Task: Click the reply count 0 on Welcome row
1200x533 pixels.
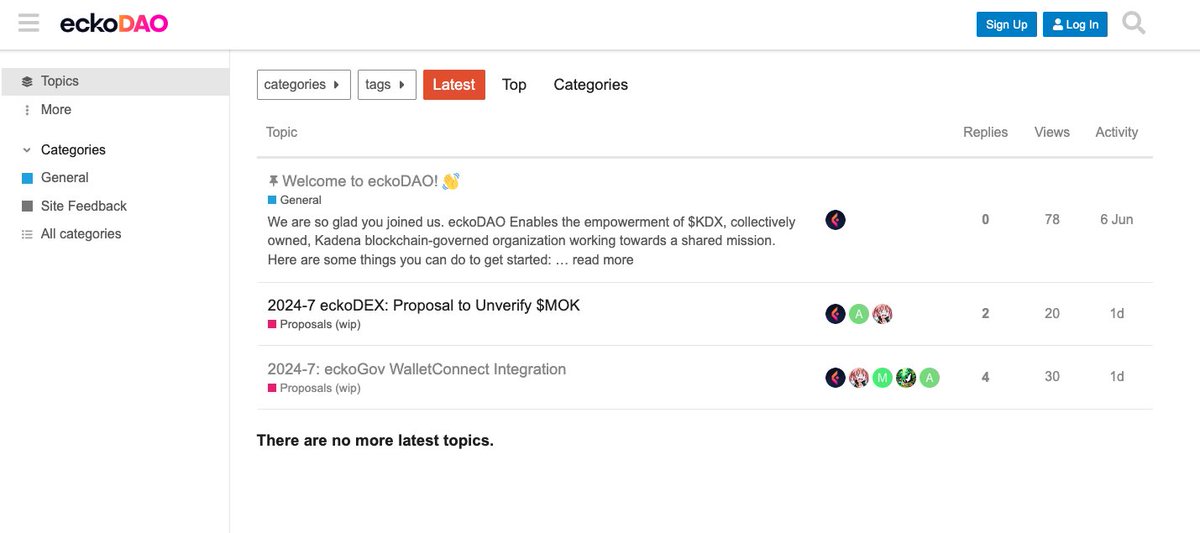Action: point(985,220)
